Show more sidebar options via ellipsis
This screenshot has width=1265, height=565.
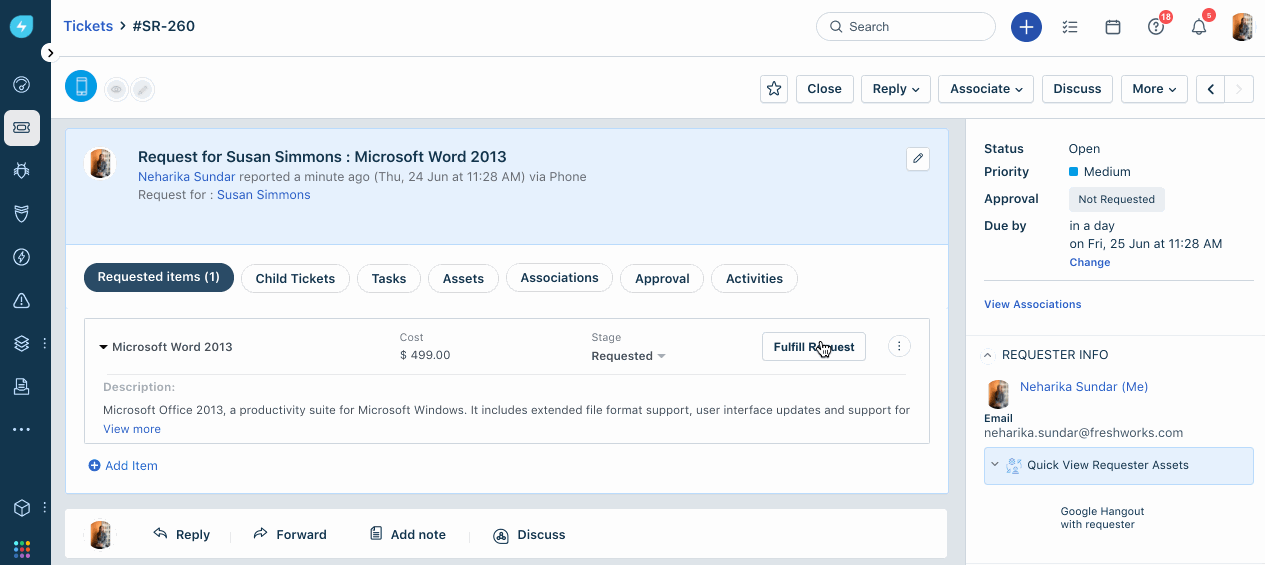coord(22,429)
